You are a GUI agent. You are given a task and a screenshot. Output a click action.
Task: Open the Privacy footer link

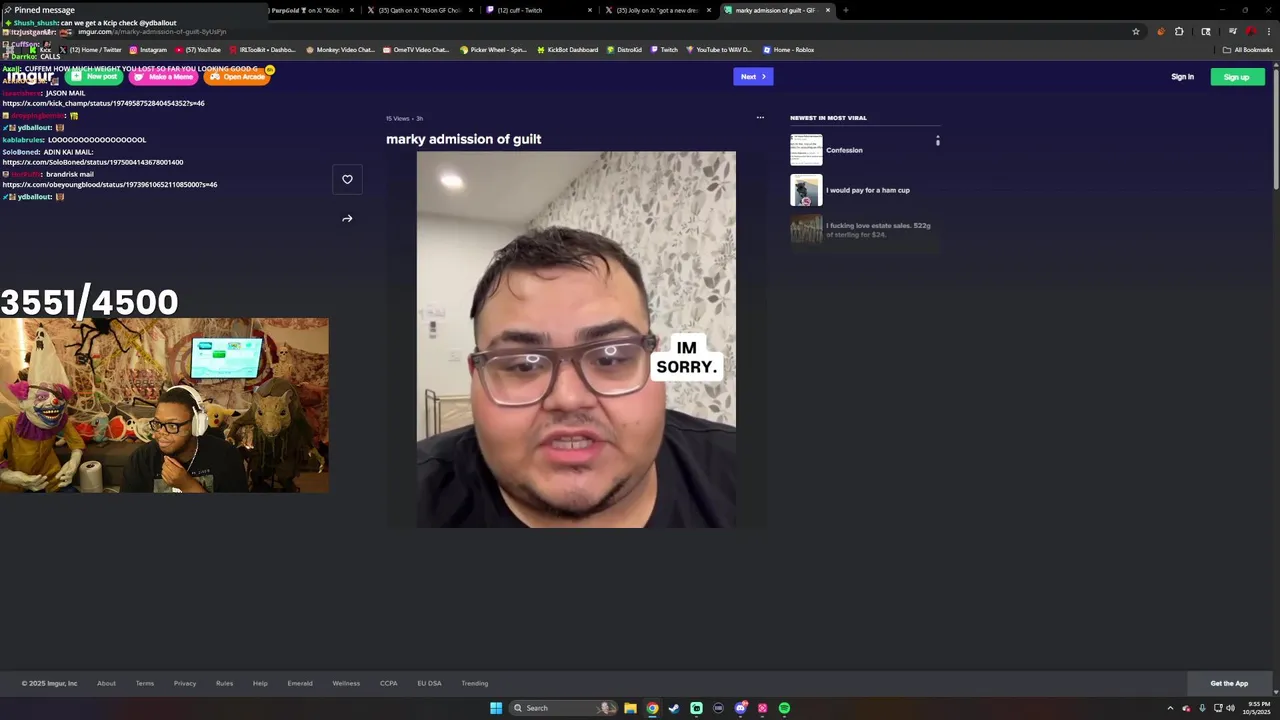pyautogui.click(x=185, y=684)
